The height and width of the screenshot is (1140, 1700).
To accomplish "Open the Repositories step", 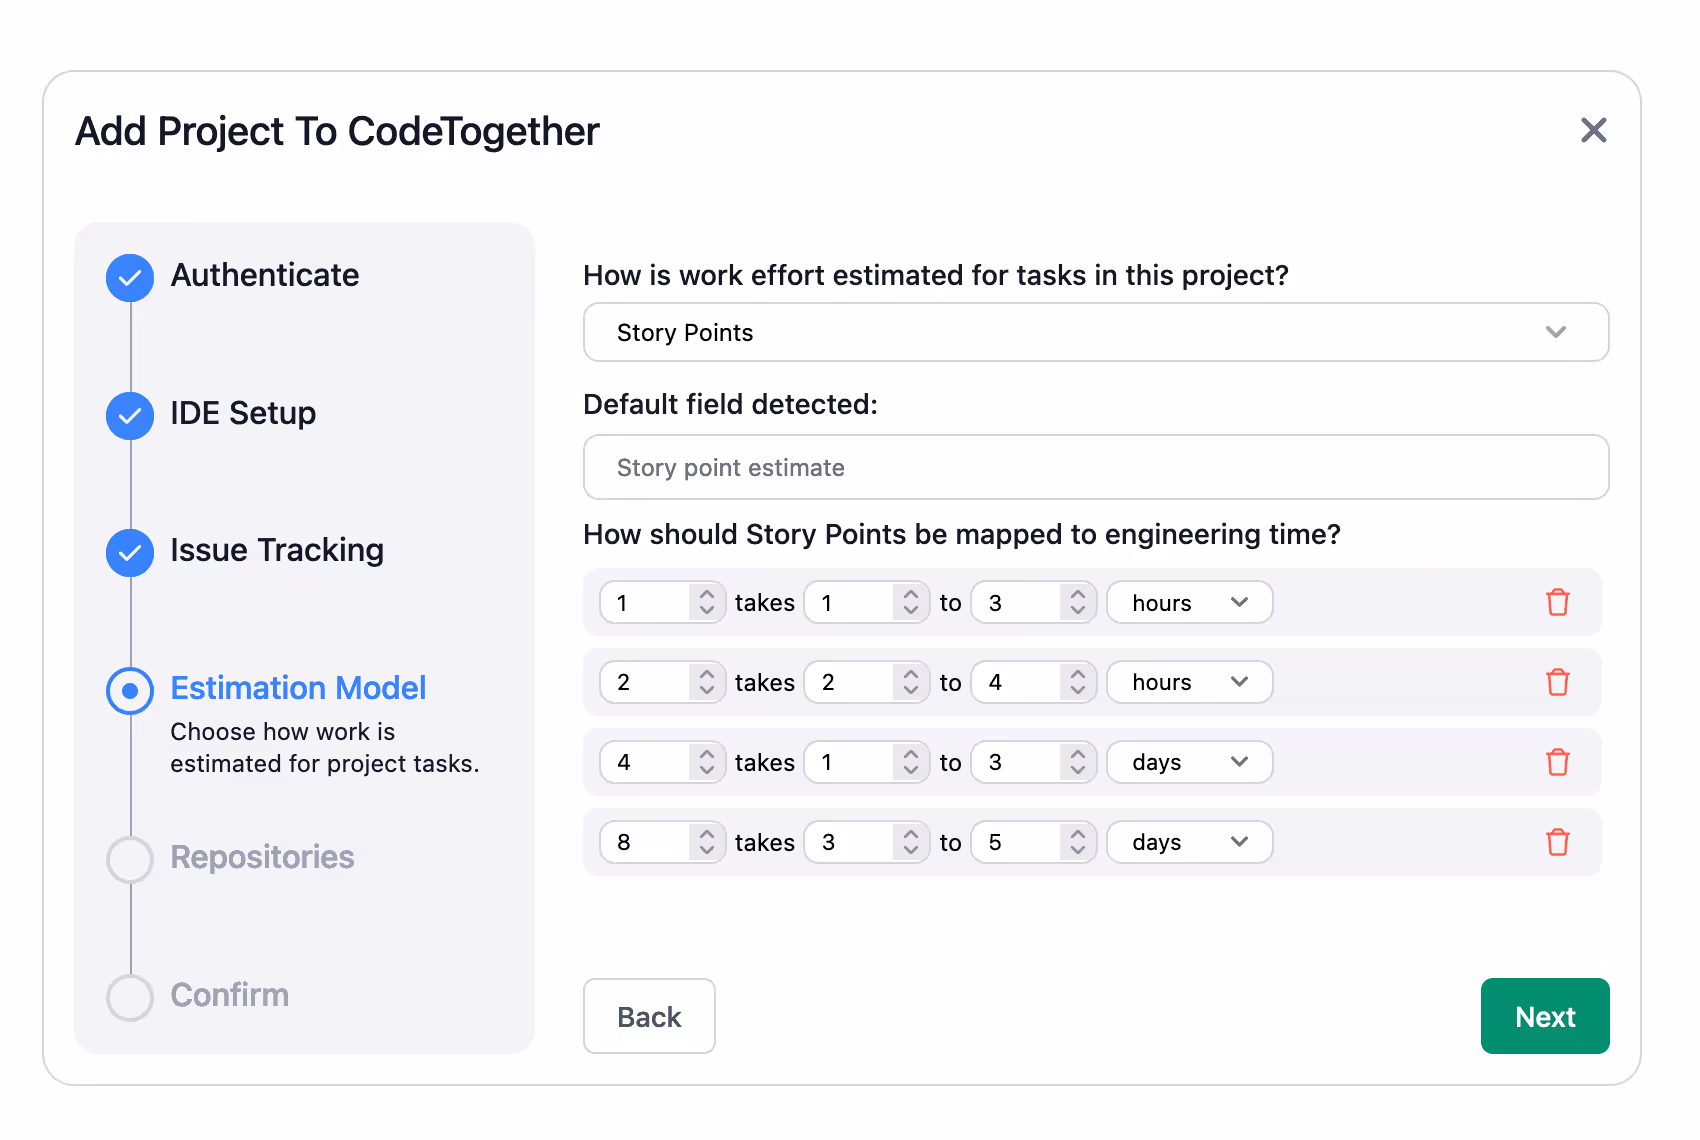I will (x=262, y=857).
